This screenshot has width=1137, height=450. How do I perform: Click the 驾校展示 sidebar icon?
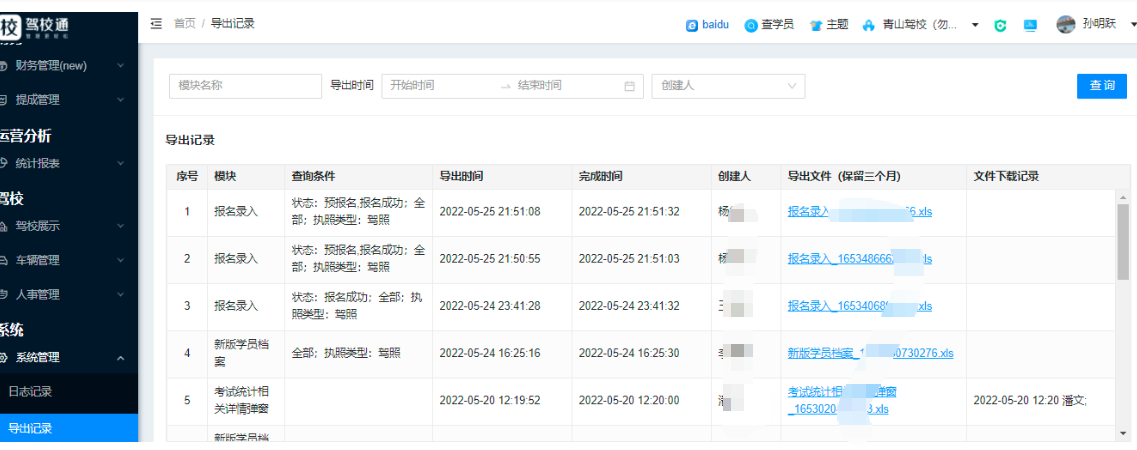coord(4,226)
